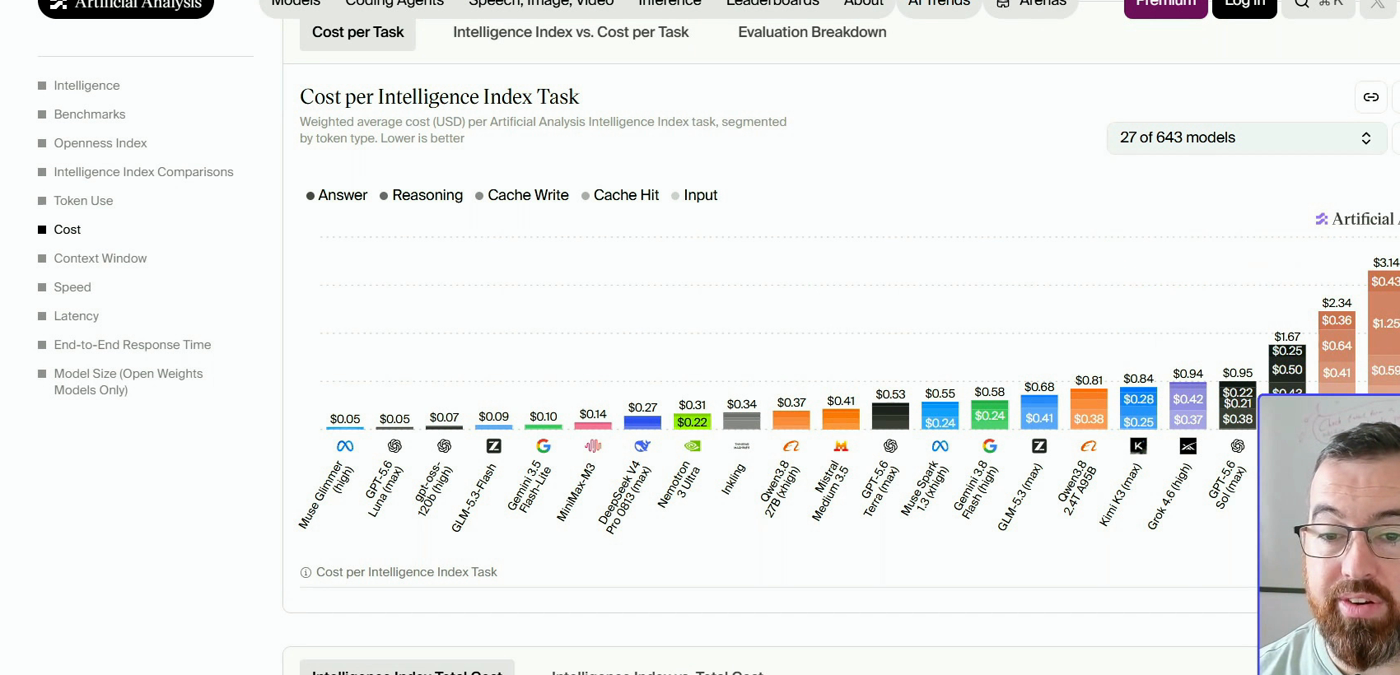Go to Benchmarks in the sidebar
1400x675 pixels.
(90, 115)
